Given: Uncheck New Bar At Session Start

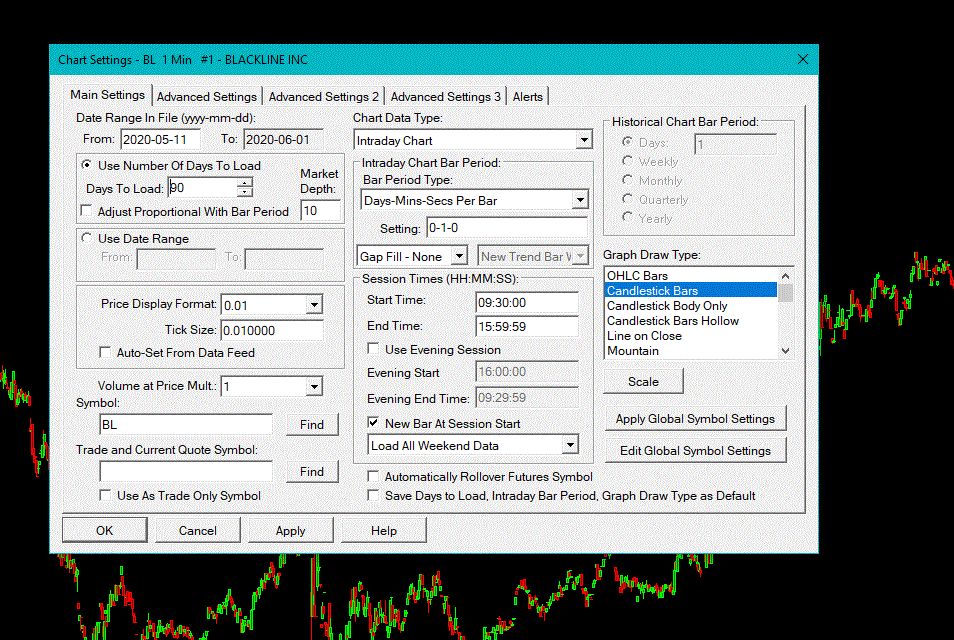Looking at the screenshot, I should 373,422.
